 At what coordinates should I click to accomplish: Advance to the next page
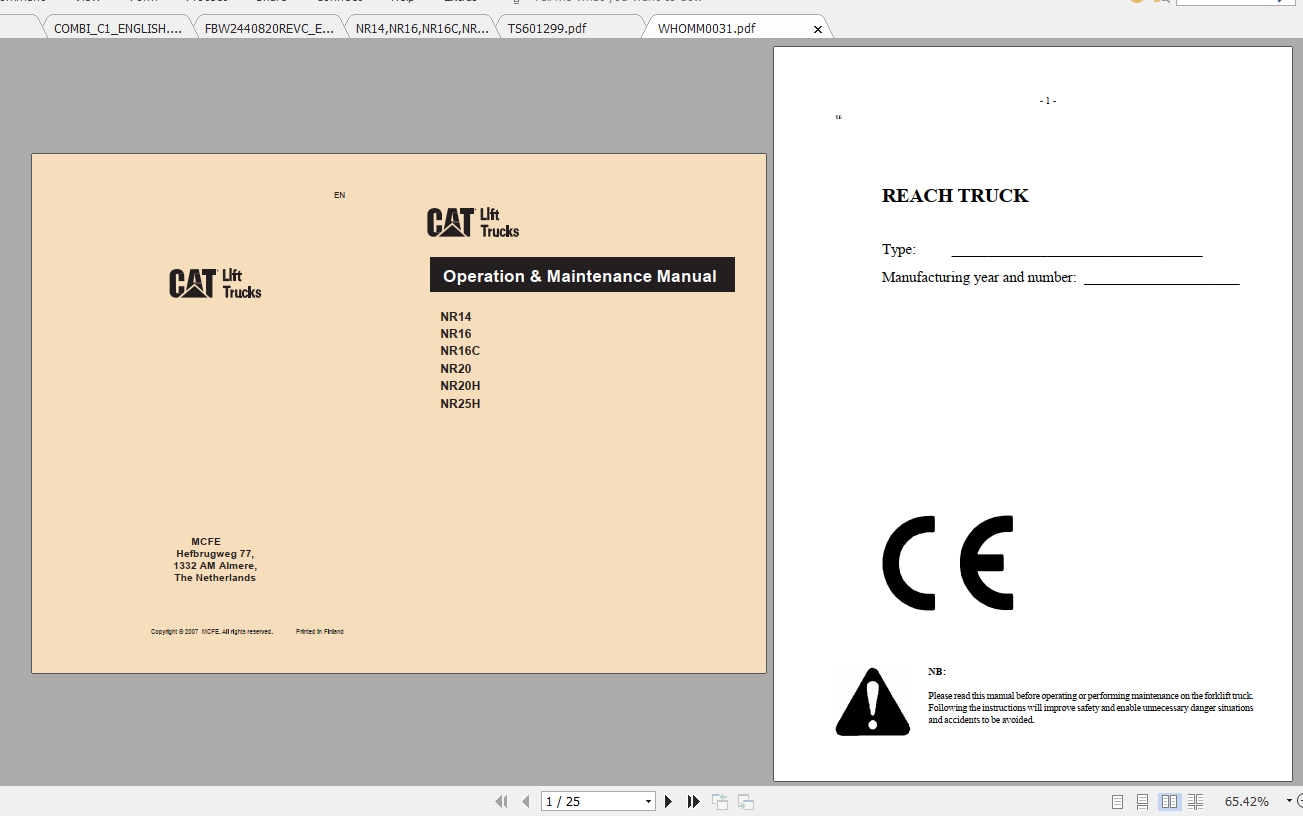pos(668,801)
